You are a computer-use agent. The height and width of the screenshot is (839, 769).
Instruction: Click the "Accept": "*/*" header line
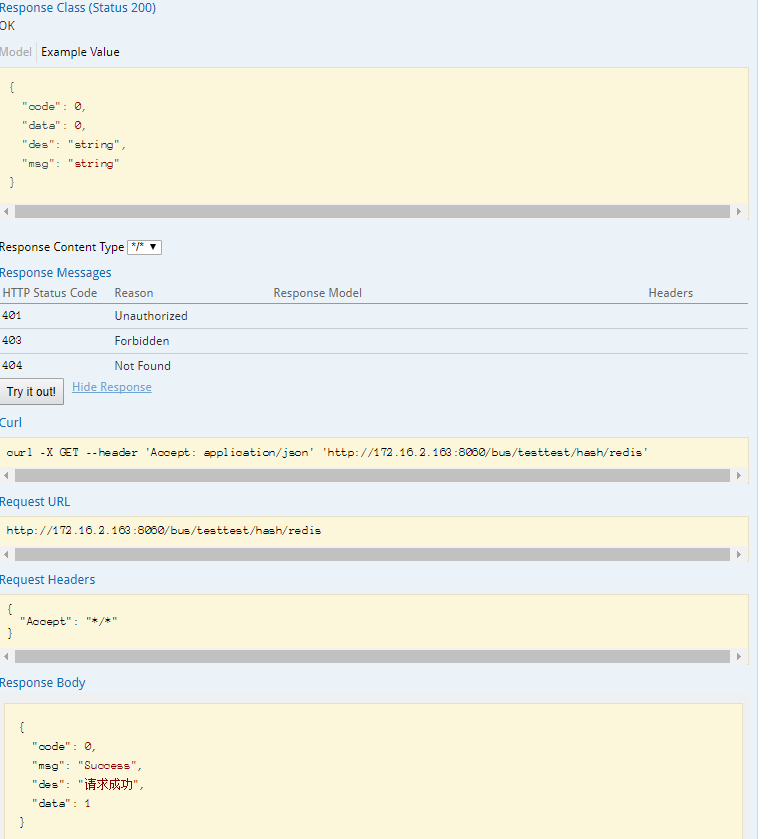pyautogui.click(x=68, y=622)
